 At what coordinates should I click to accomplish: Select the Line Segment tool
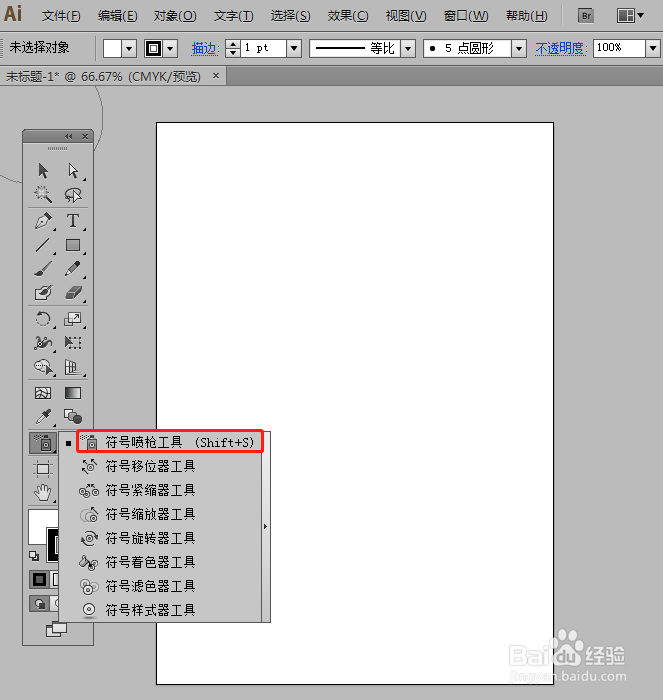[x=43, y=245]
